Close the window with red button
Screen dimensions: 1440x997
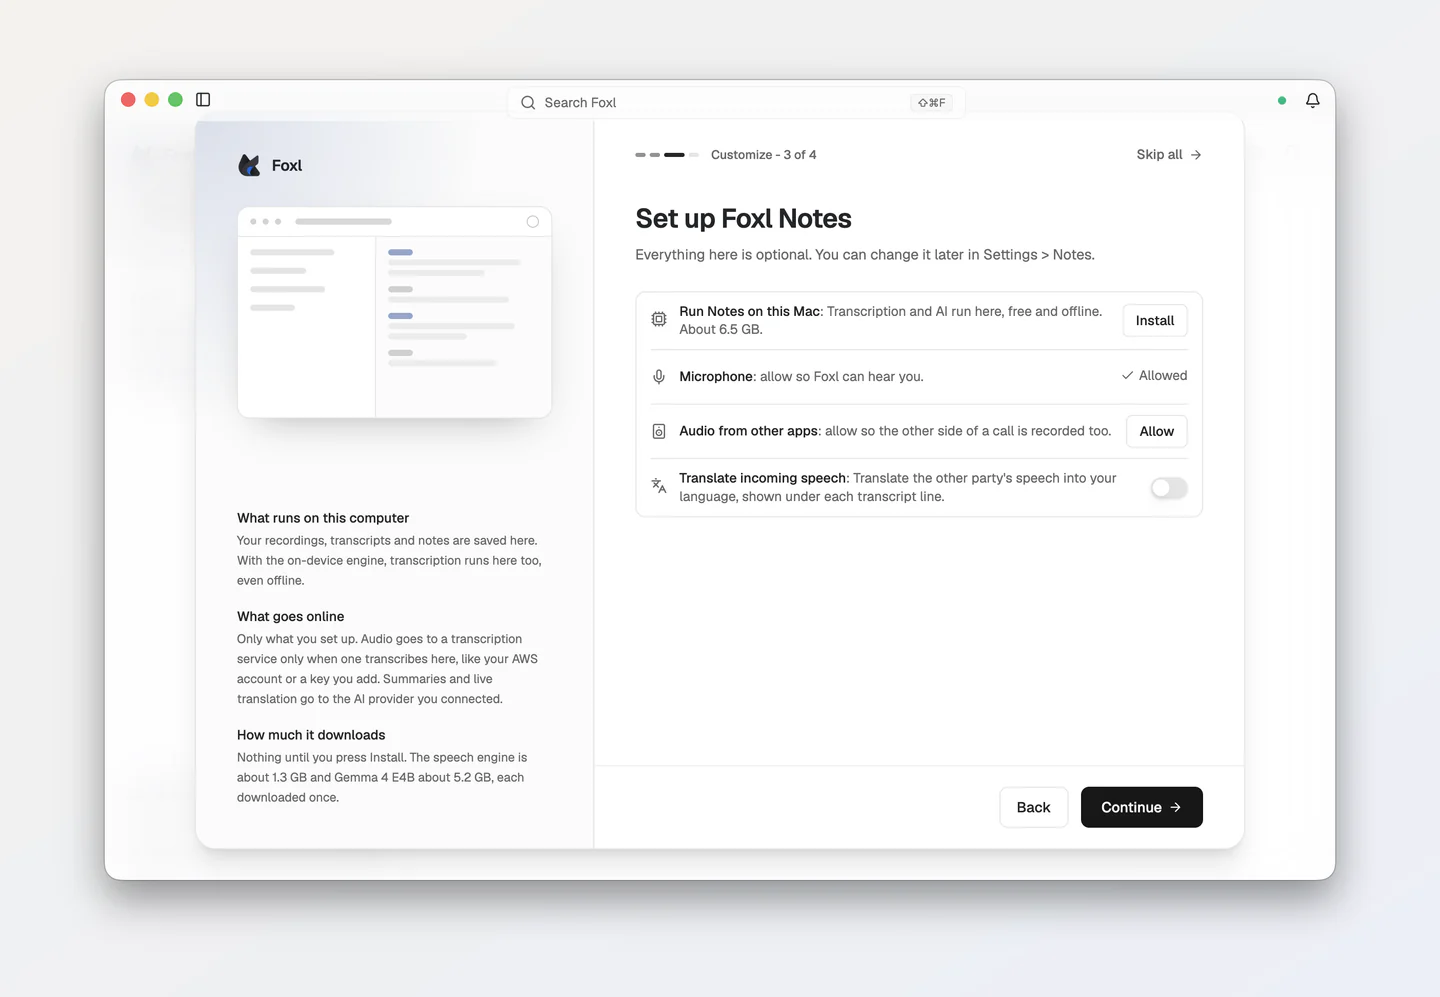tap(128, 99)
